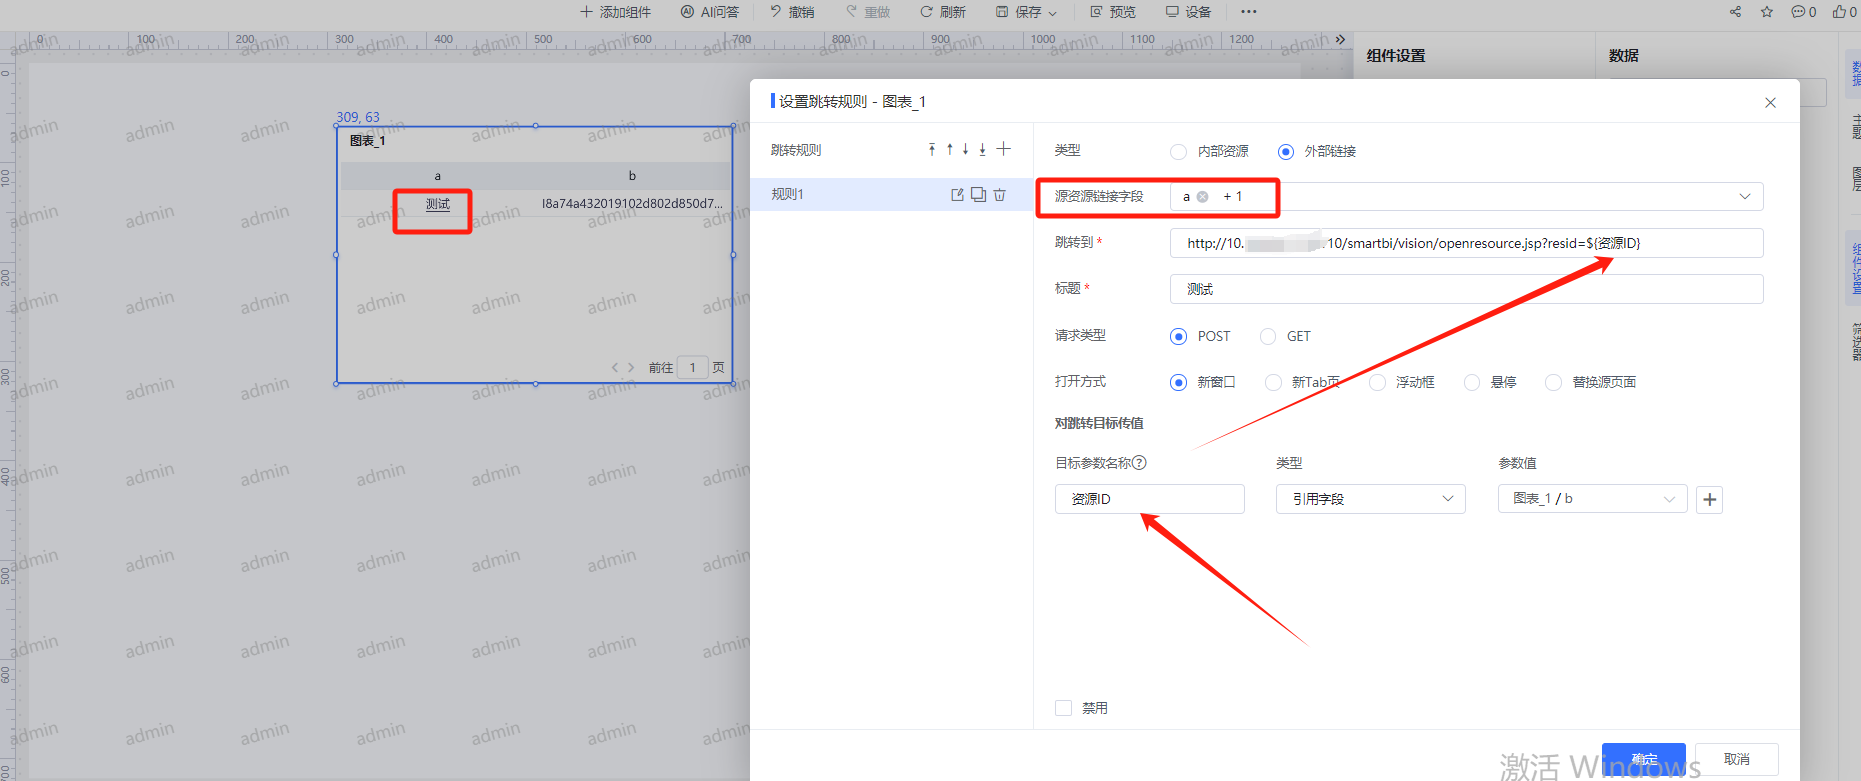Delete the 规则1 rule with the trash icon
This screenshot has width=1861, height=781.
[999, 194]
